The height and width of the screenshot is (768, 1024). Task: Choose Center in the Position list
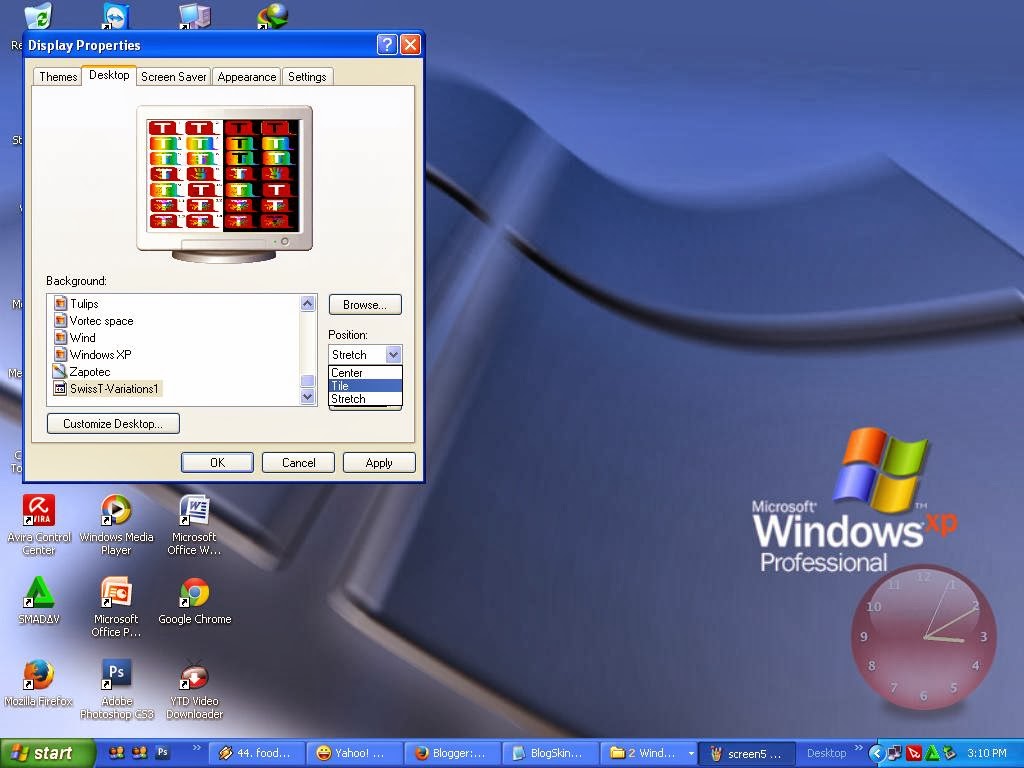coord(365,373)
